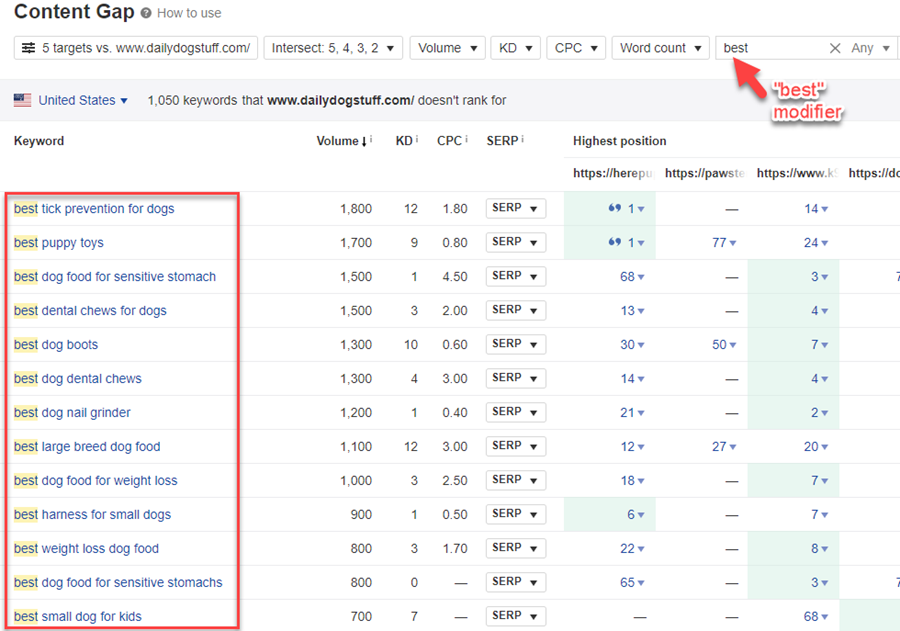The image size is (900, 631).
Task: Open the Intersect dropdown filter
Action: [x=333, y=48]
